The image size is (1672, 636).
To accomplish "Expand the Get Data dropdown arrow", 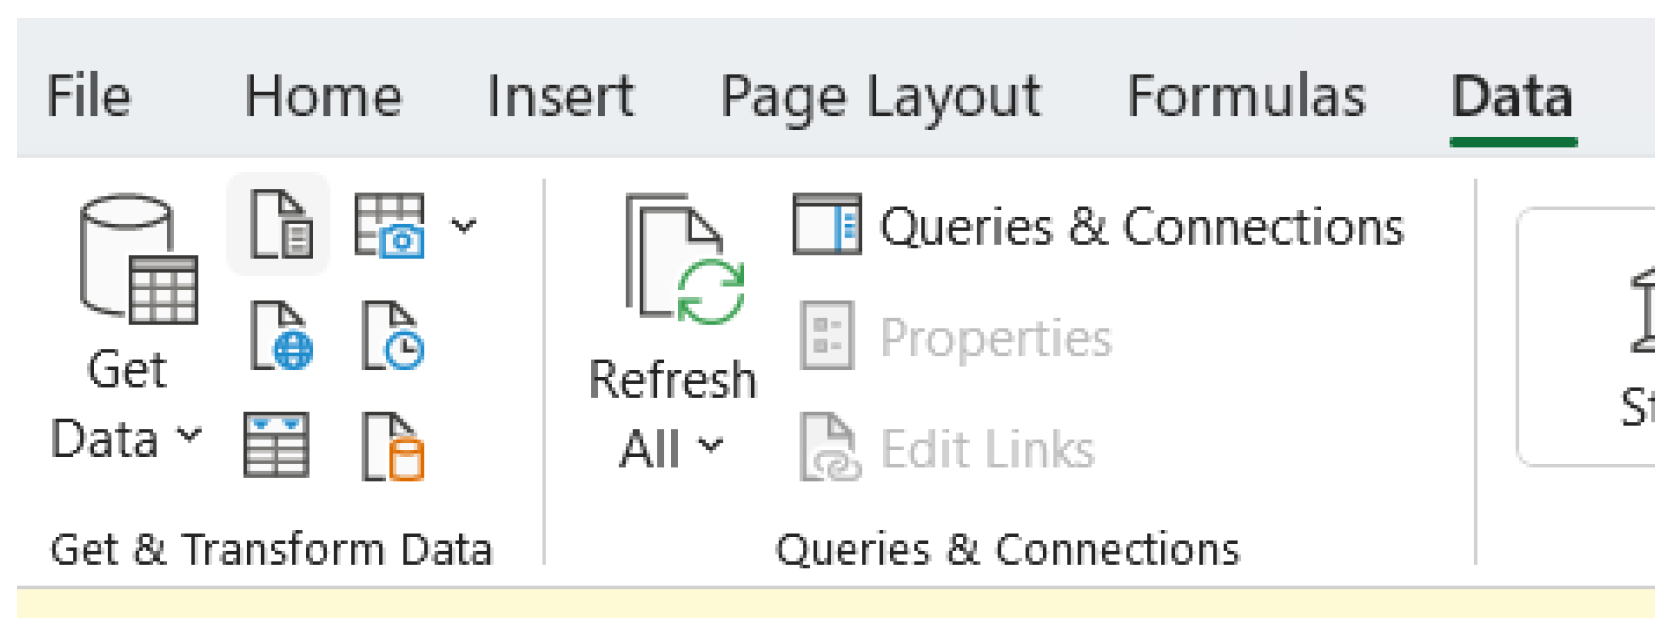I will (189, 437).
